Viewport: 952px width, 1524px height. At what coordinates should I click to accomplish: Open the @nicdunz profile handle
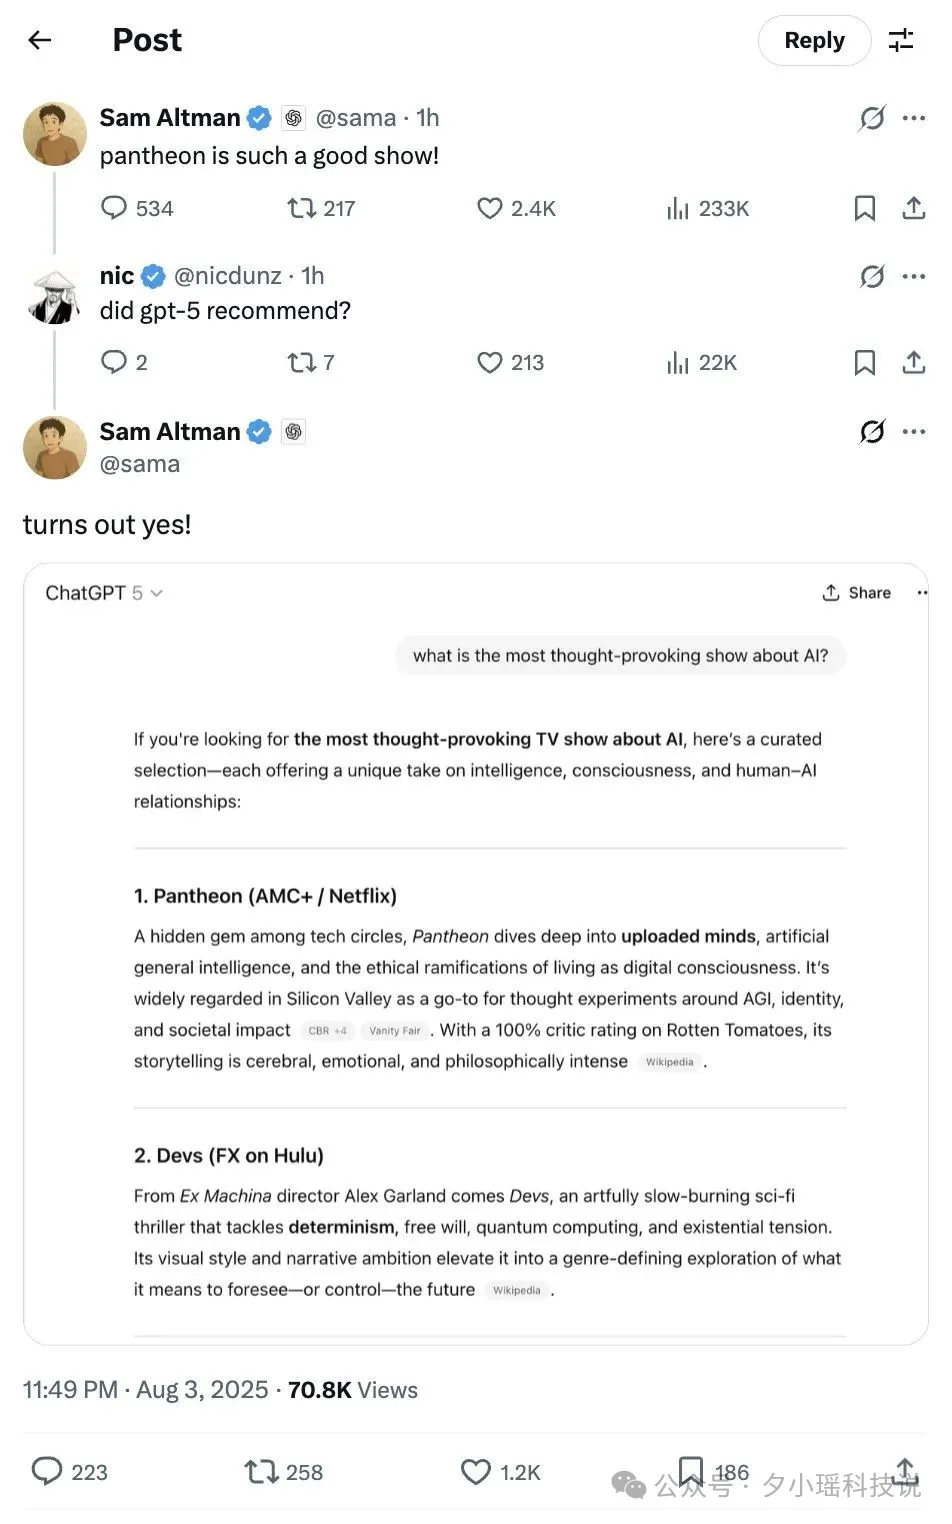click(228, 276)
